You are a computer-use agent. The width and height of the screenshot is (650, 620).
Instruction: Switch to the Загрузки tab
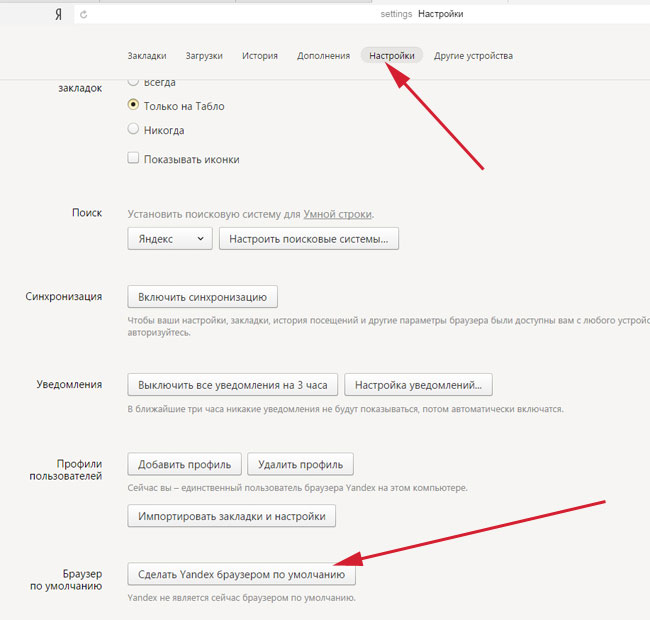coord(203,56)
